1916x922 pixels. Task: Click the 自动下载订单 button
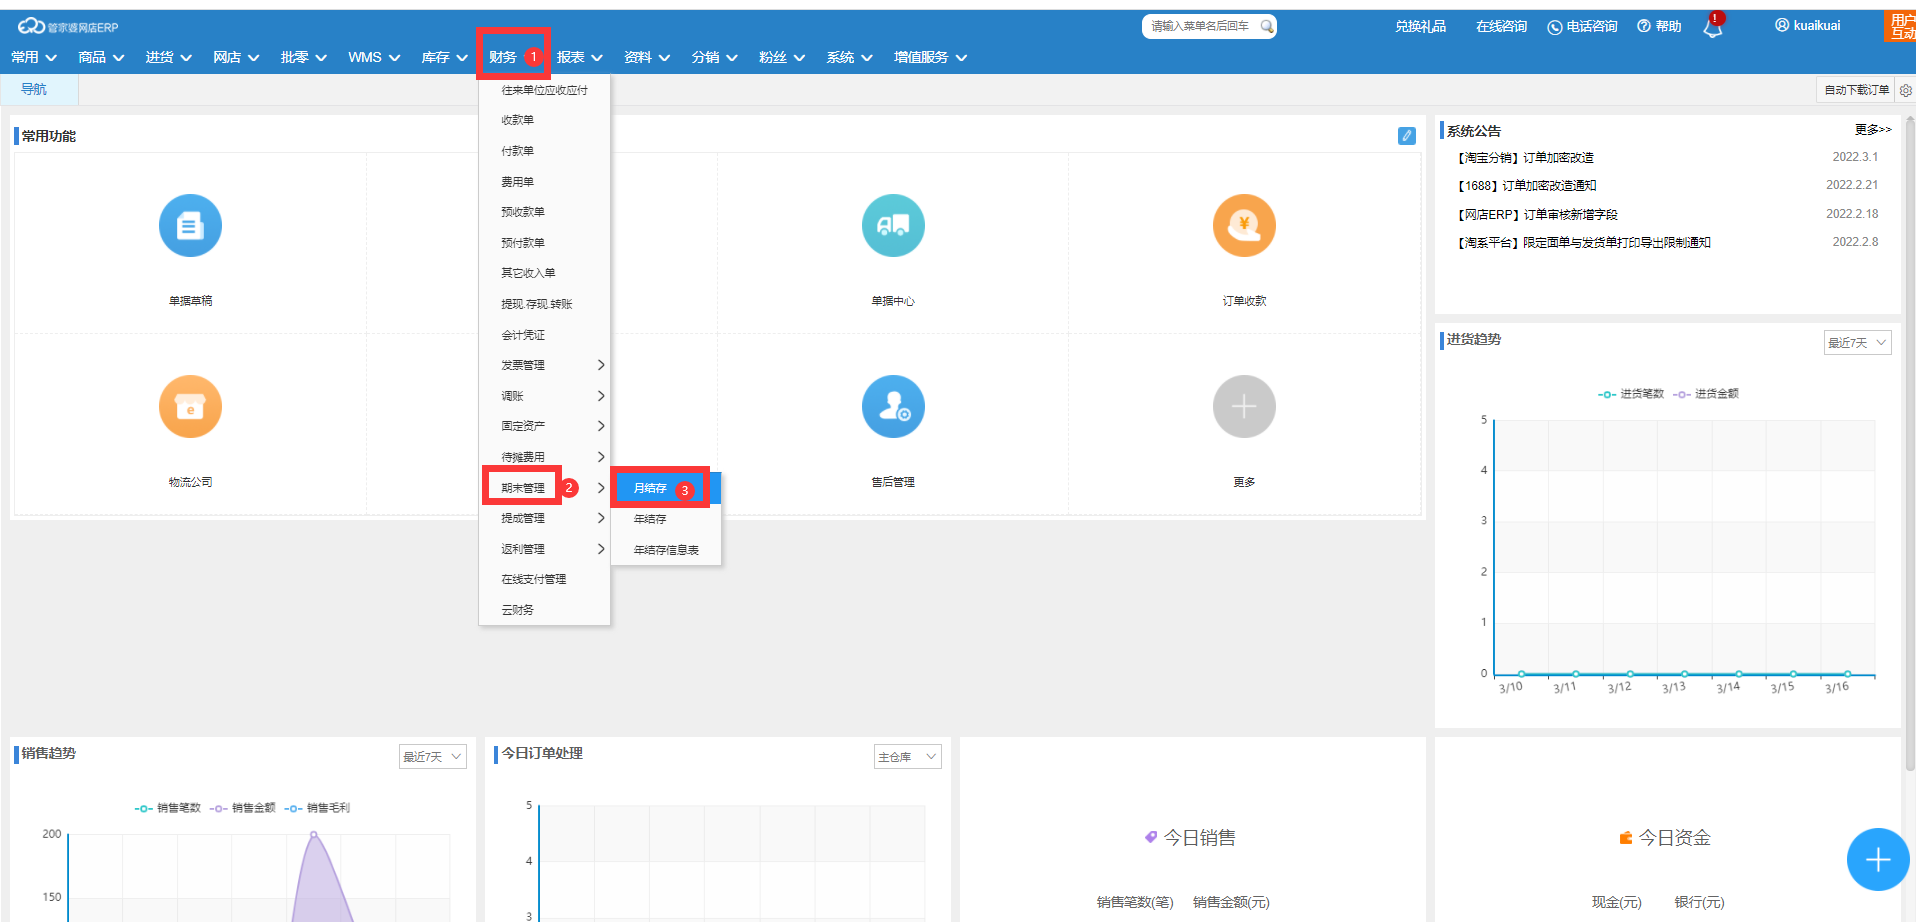coord(1856,90)
